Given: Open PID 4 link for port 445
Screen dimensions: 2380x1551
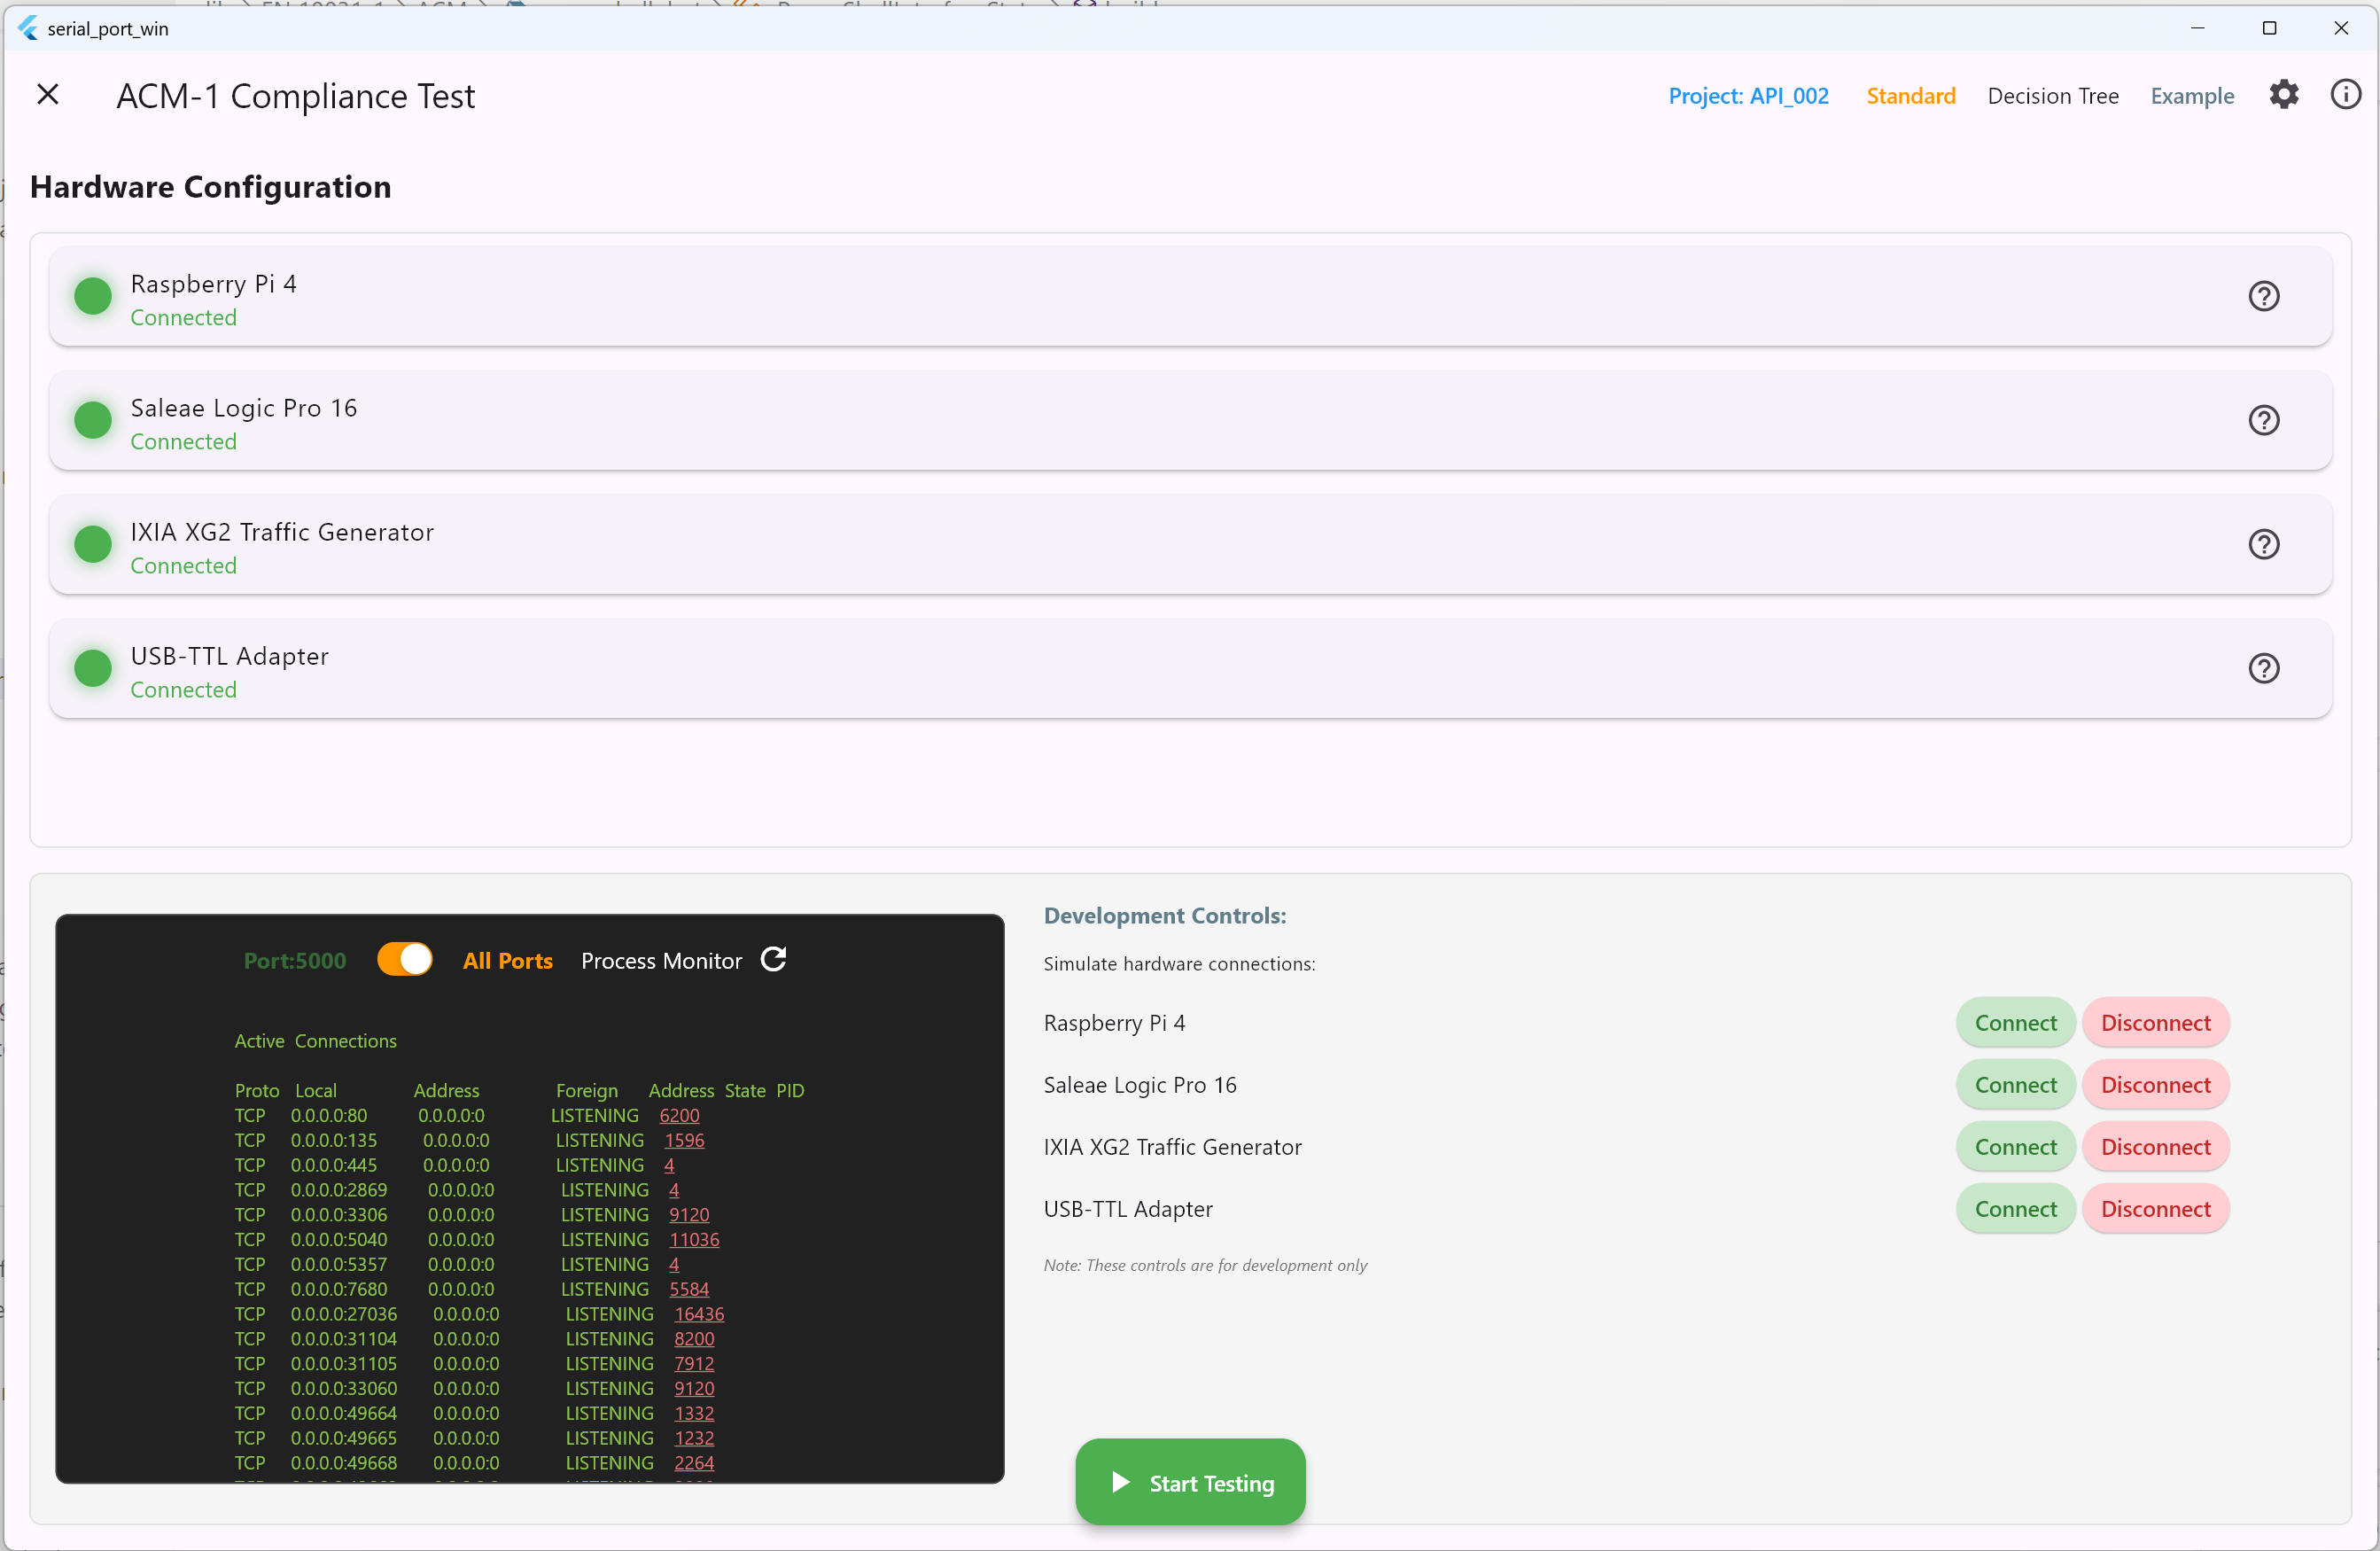Looking at the screenshot, I should pyautogui.click(x=669, y=1165).
